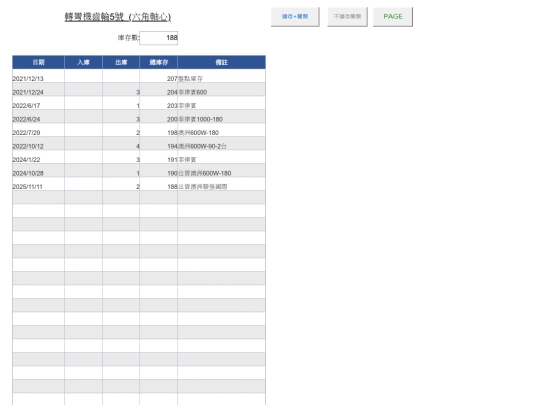This screenshot has height=405, width=540.
Task: Click the remark cell in 2021/12/13 row
Action: tap(221, 76)
